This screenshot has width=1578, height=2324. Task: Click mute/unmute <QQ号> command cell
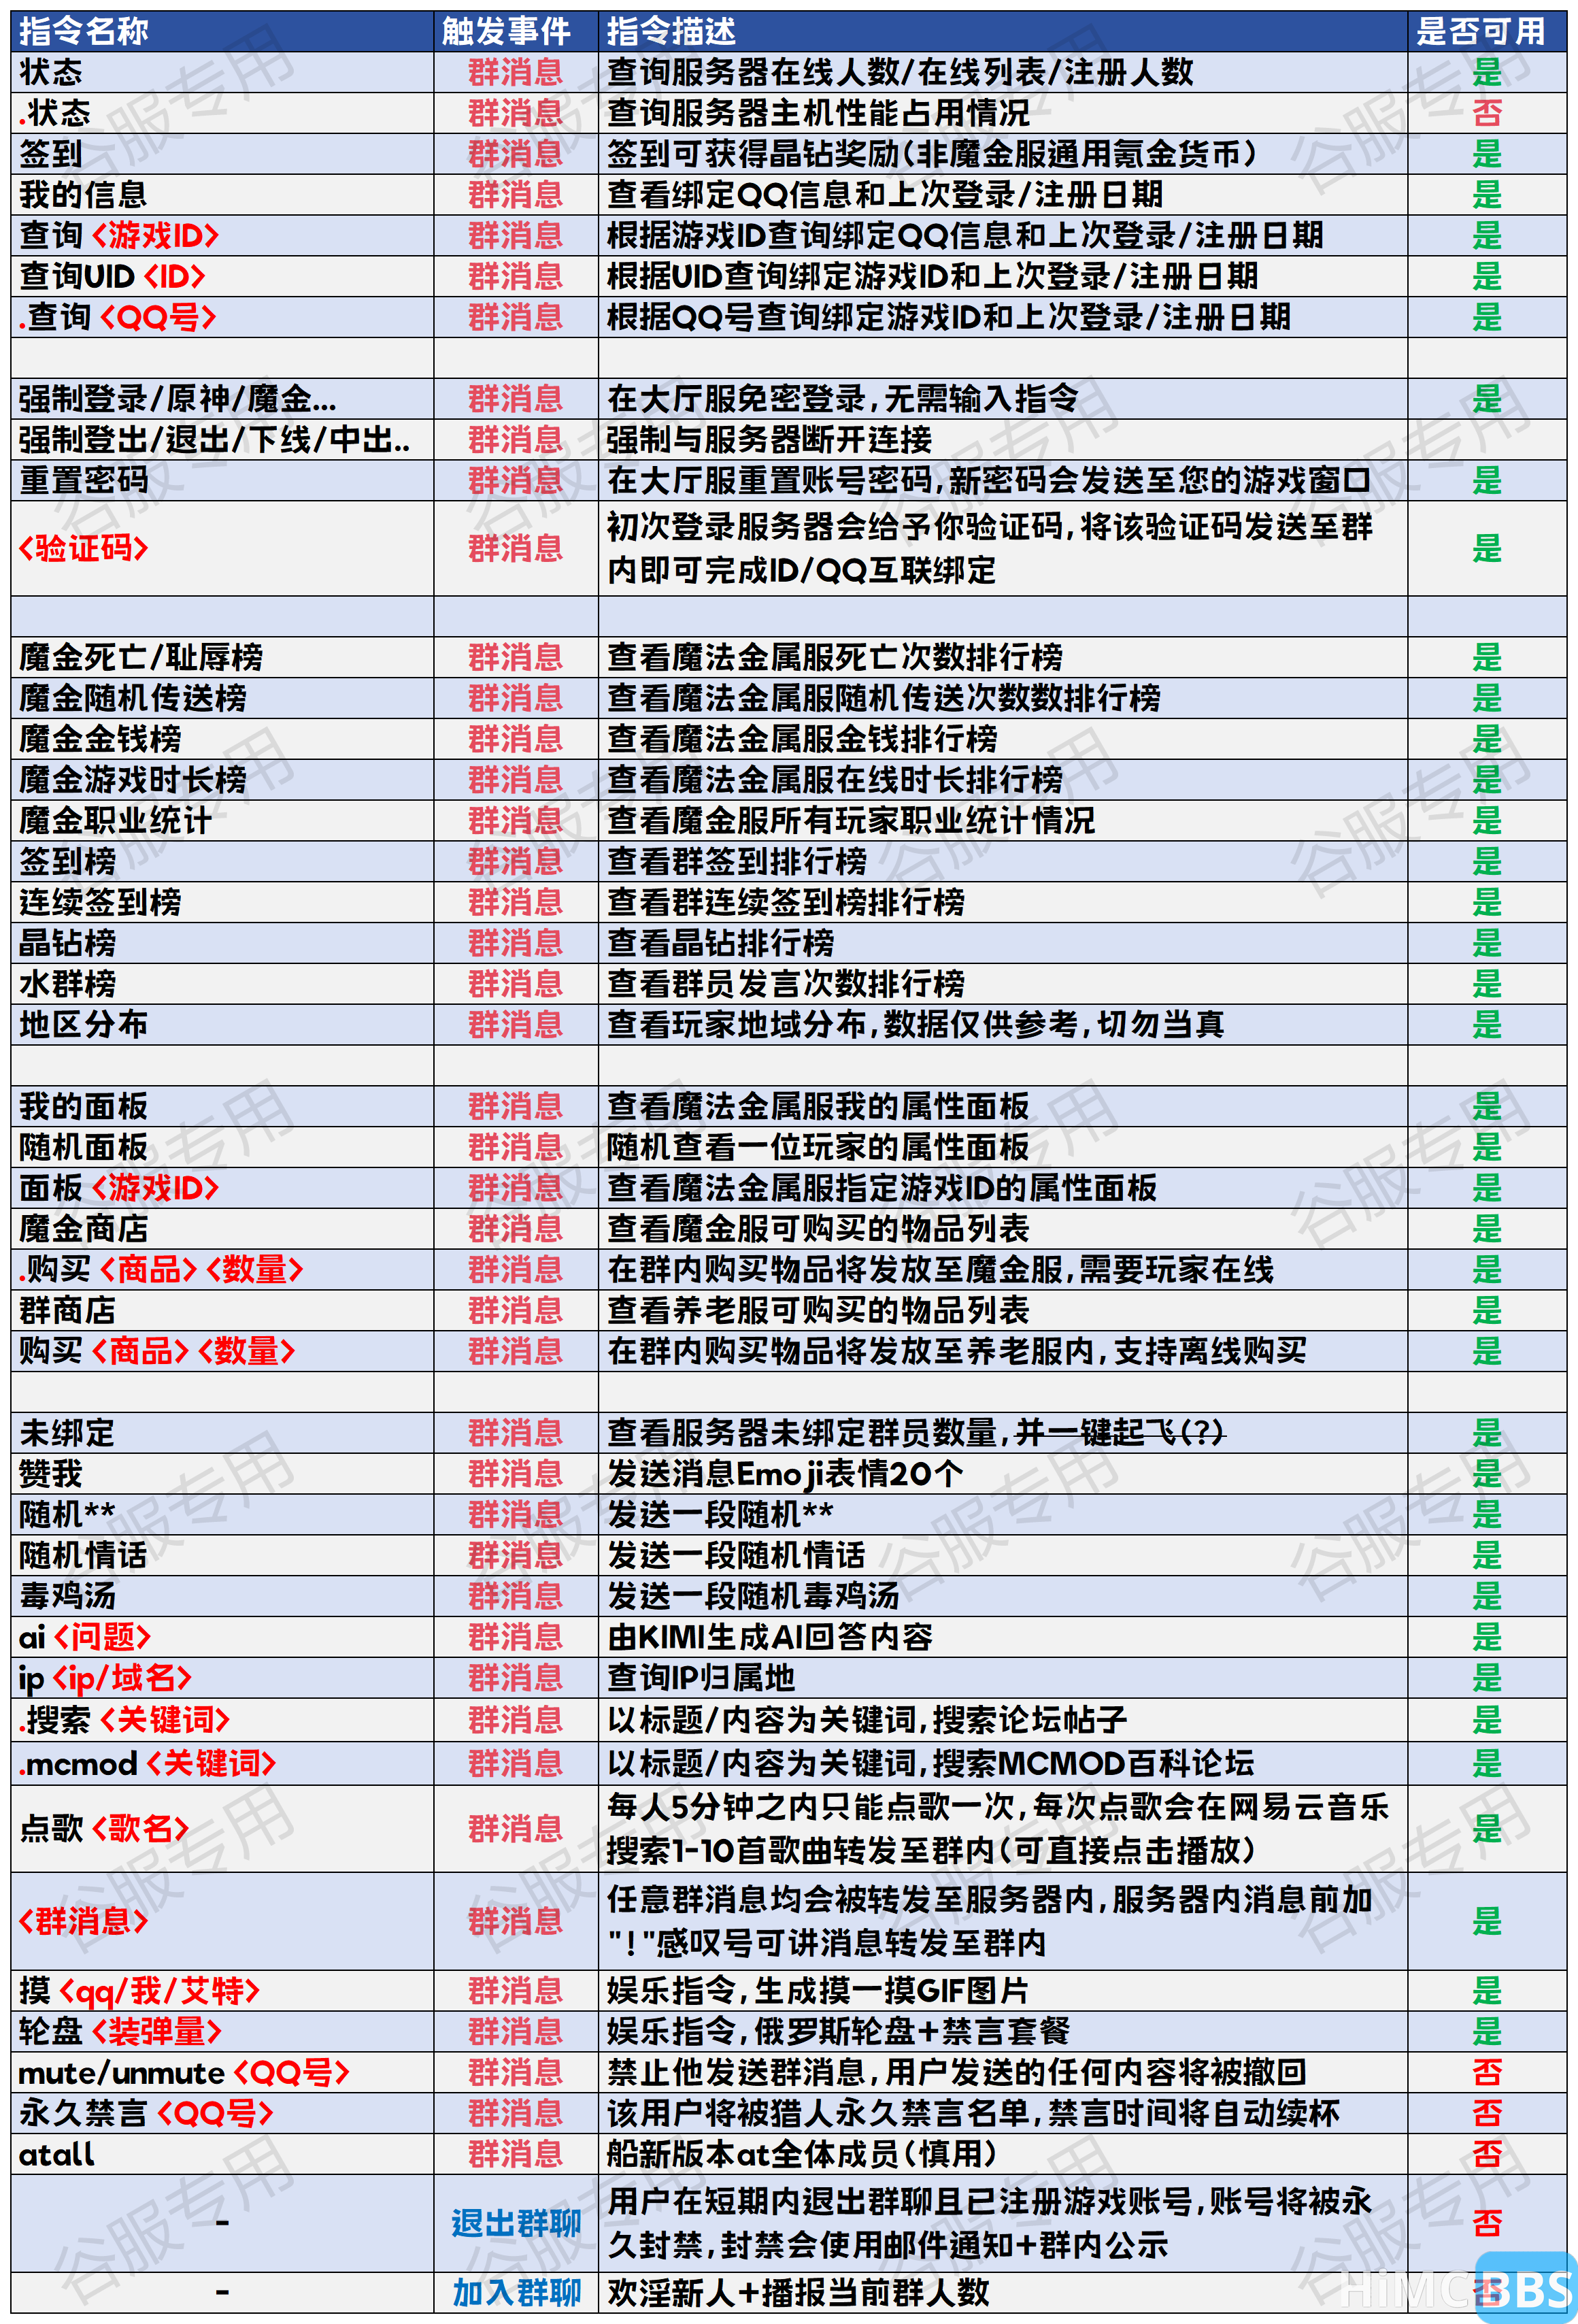pos(222,2073)
